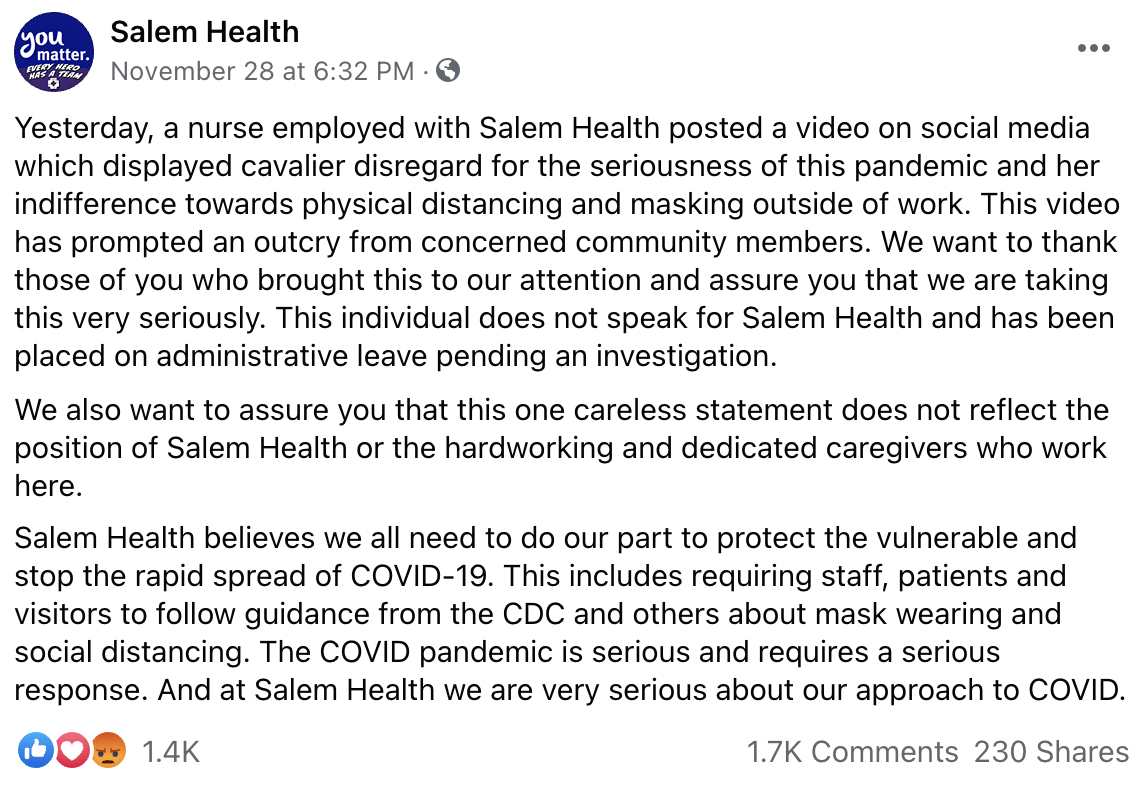Open the Salem Health profile picture

pyautogui.click(x=54, y=52)
